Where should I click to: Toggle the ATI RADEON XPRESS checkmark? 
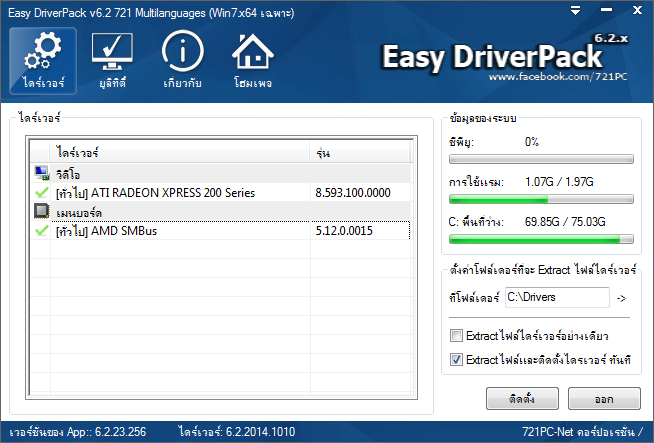(41, 192)
